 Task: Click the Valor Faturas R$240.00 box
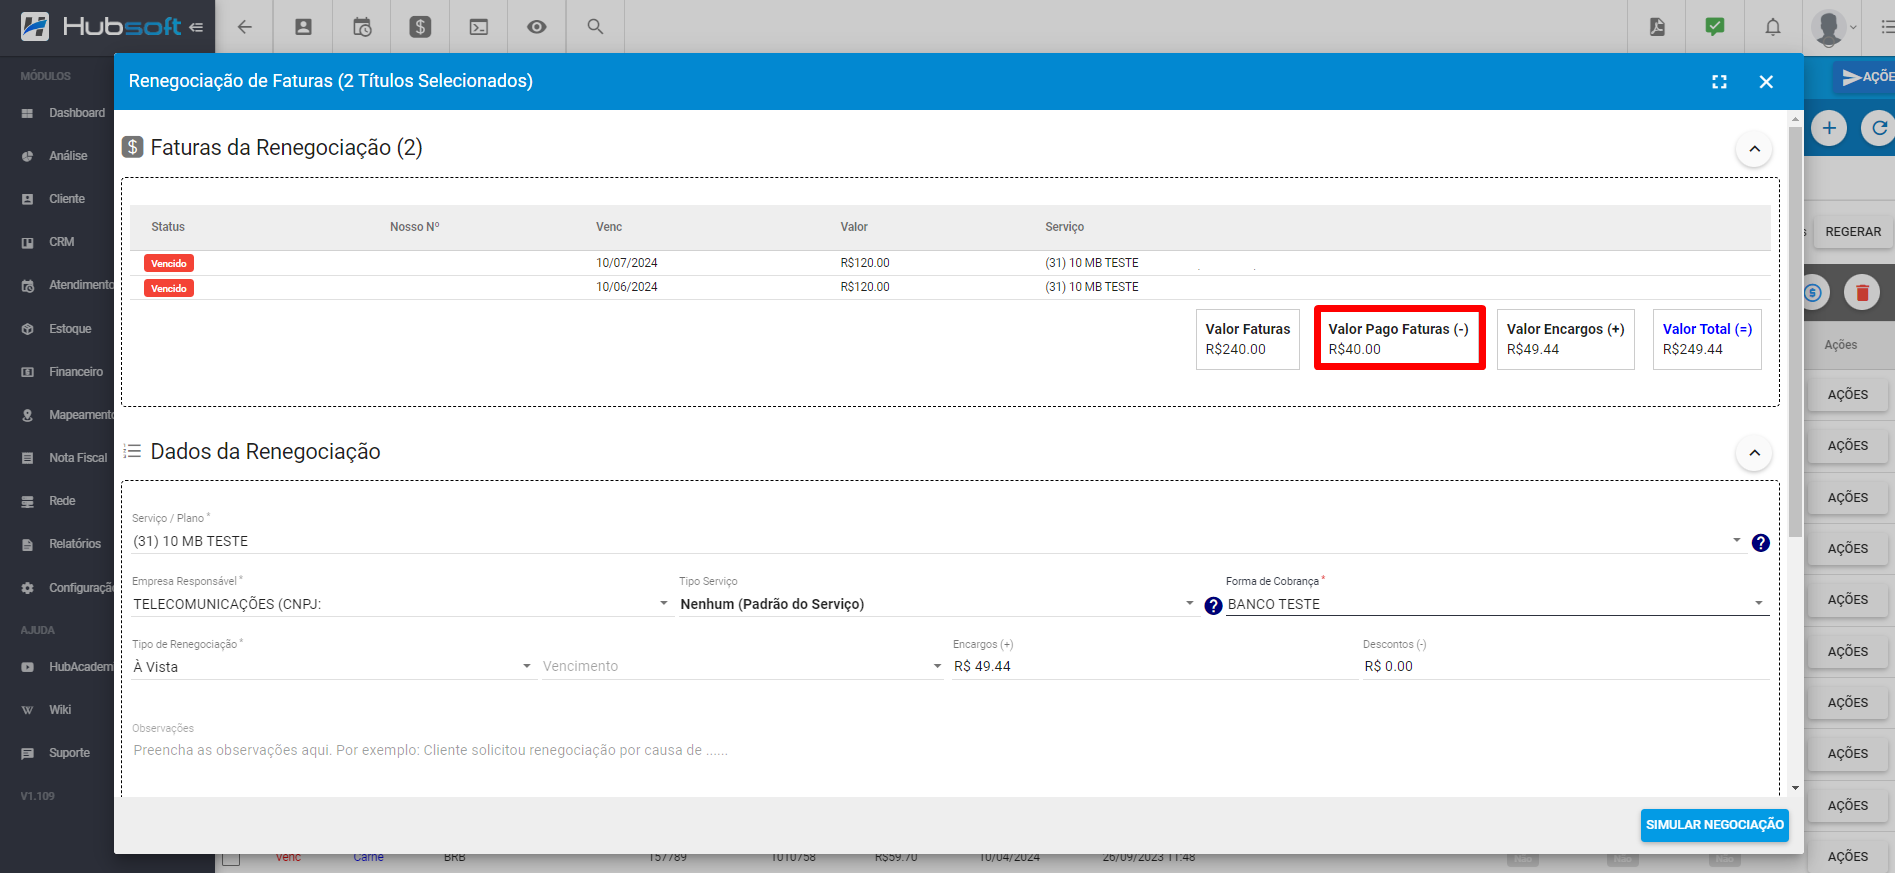(x=1247, y=339)
